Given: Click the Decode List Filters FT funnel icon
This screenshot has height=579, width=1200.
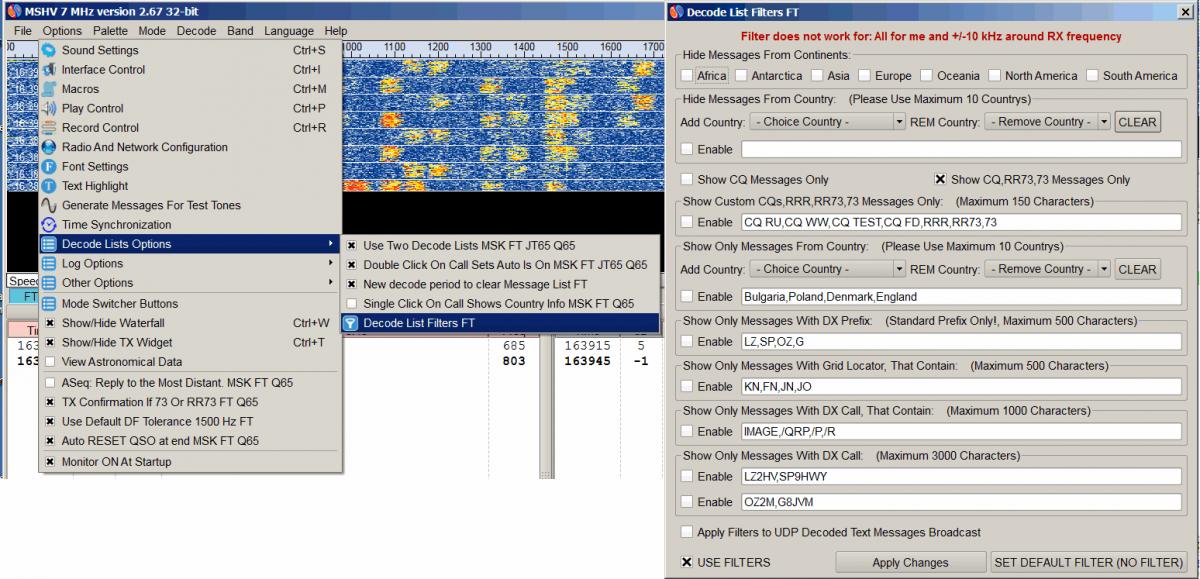Looking at the screenshot, I should click(351, 323).
